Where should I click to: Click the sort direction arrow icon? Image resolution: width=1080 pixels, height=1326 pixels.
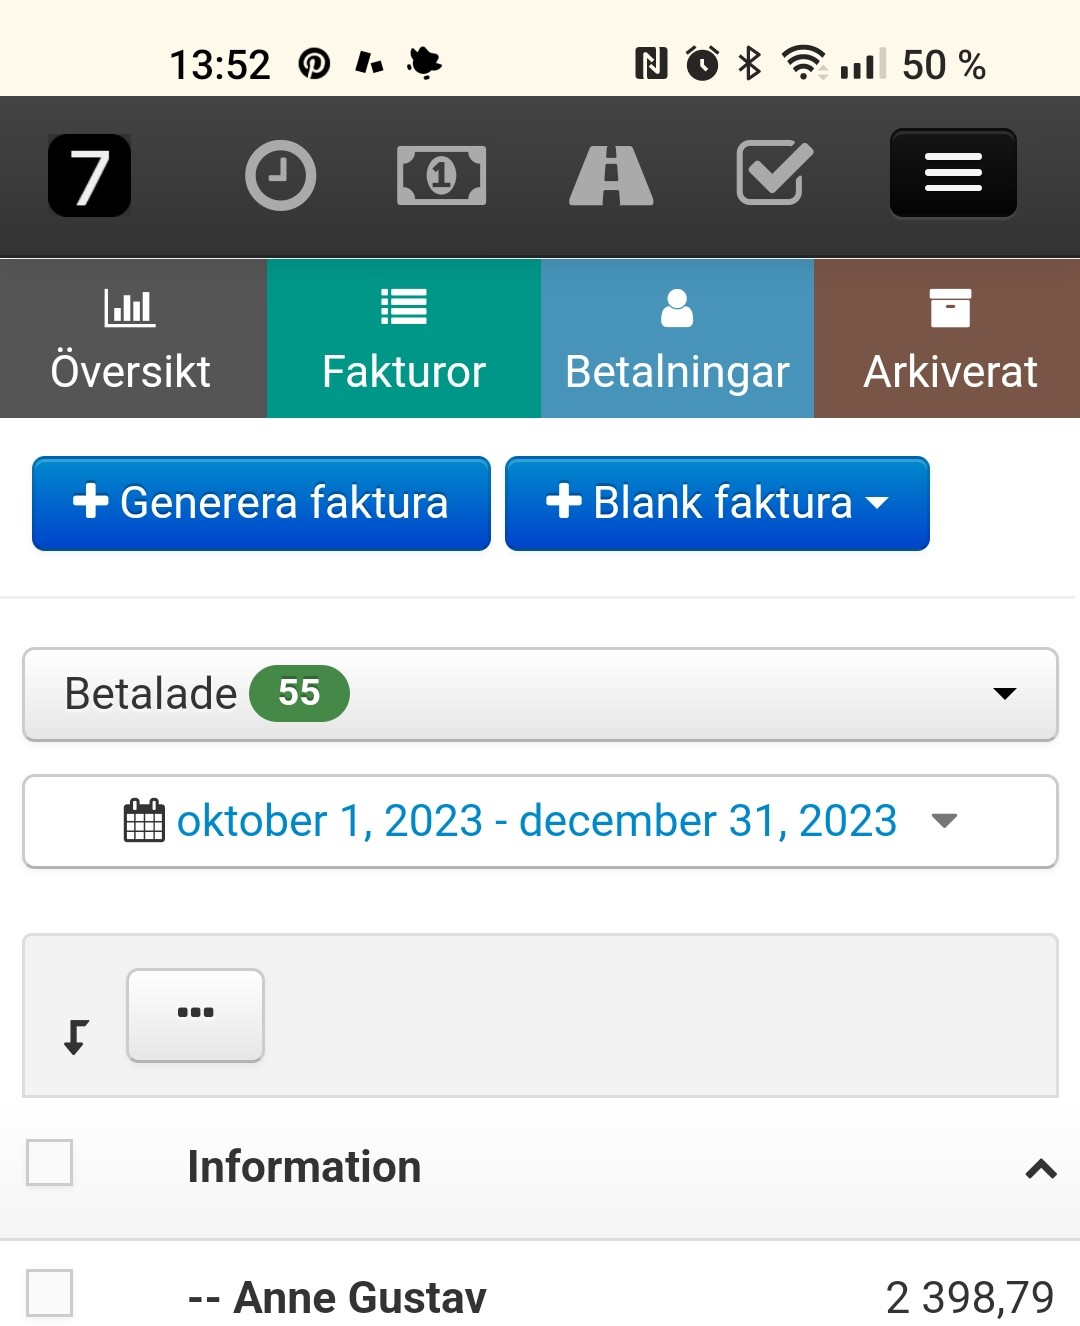point(76,1037)
